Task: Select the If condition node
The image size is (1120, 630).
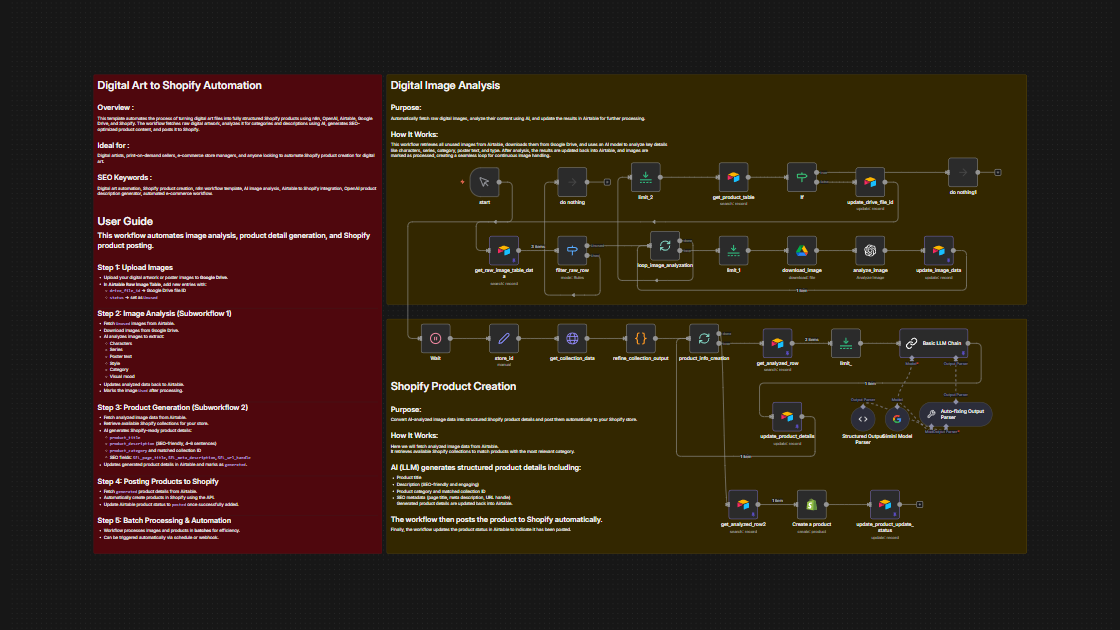Action: (x=800, y=178)
